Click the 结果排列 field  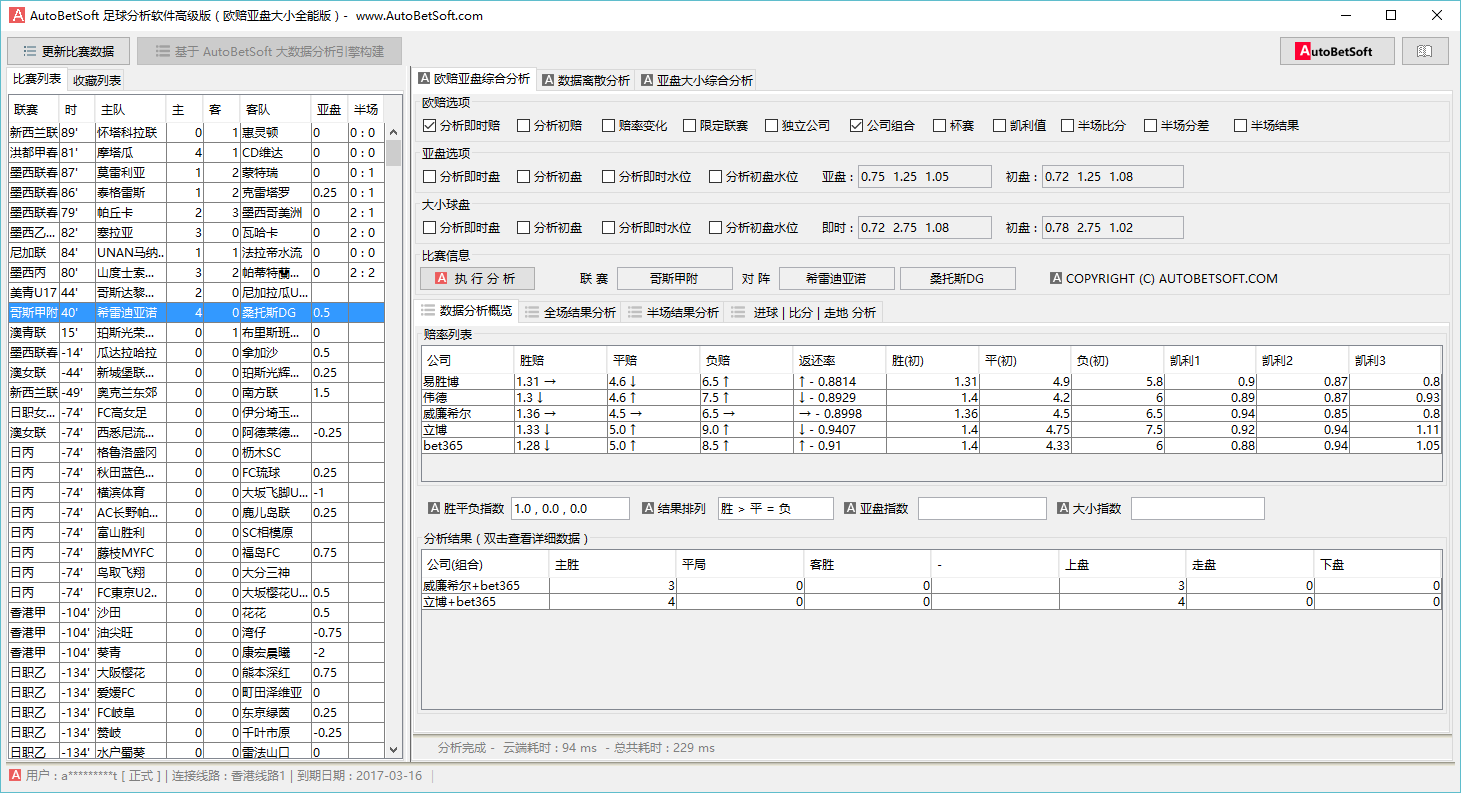tap(775, 508)
